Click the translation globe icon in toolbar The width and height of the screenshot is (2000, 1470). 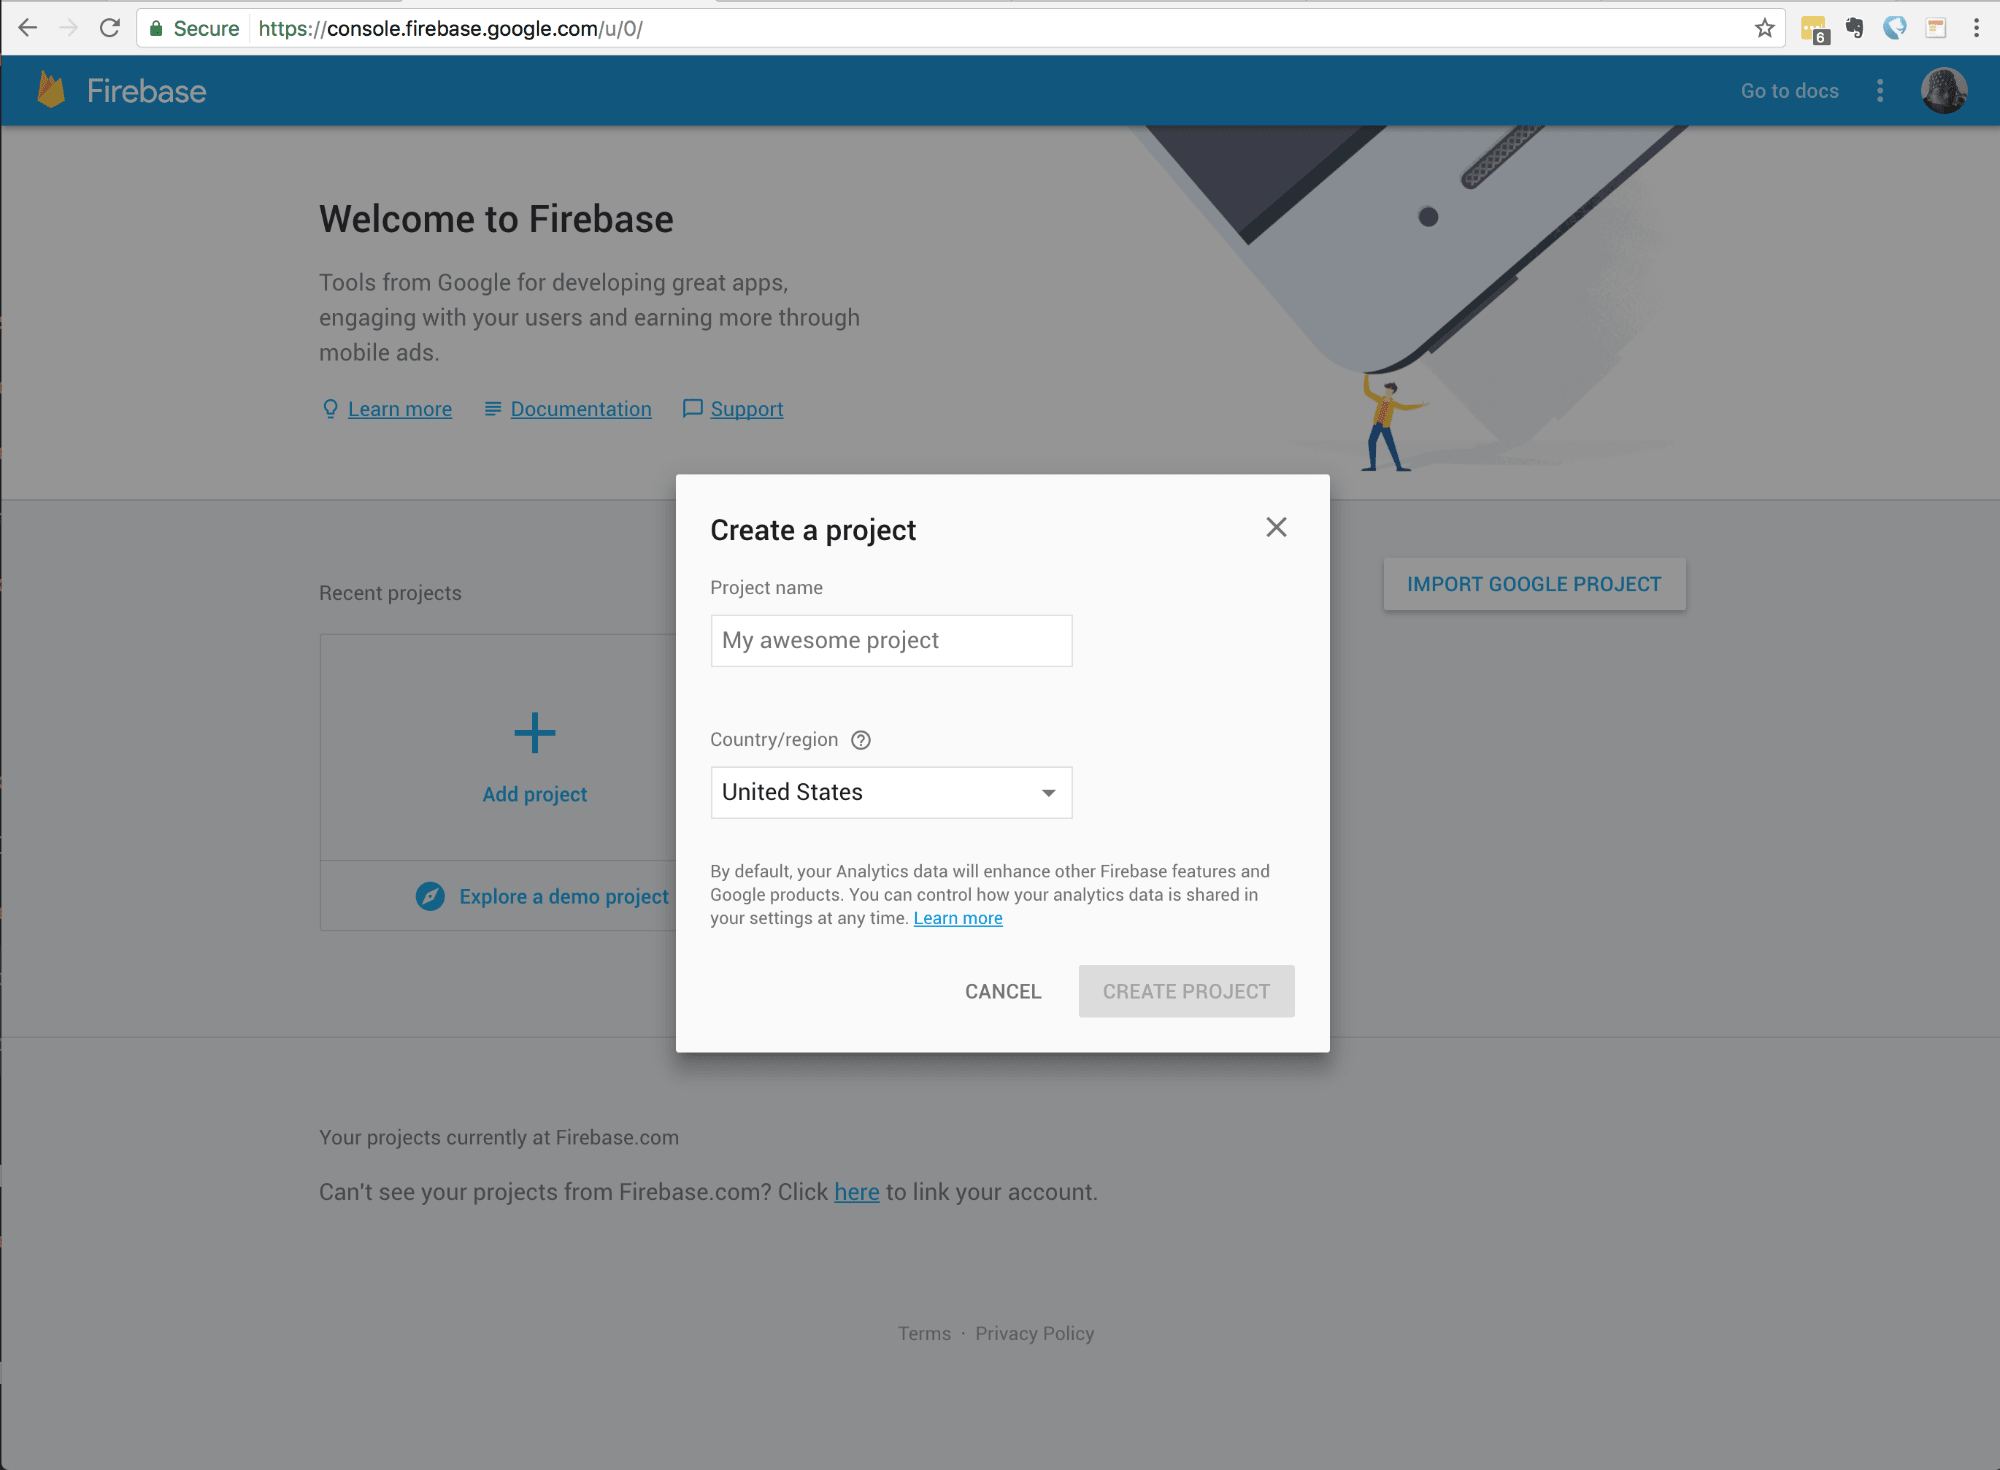point(1893,28)
